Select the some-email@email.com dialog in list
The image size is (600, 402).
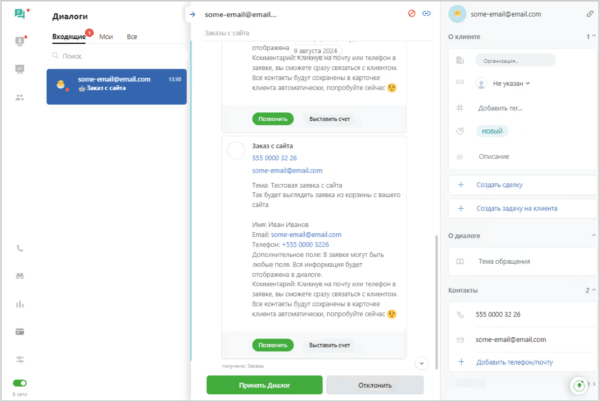pyautogui.click(x=117, y=87)
